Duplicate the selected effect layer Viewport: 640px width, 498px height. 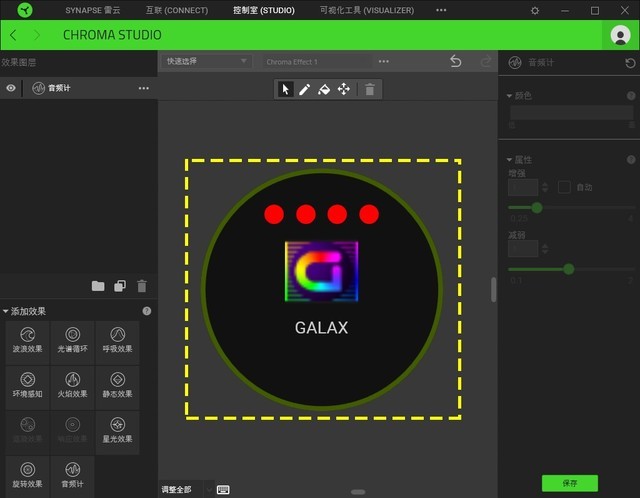coord(120,286)
